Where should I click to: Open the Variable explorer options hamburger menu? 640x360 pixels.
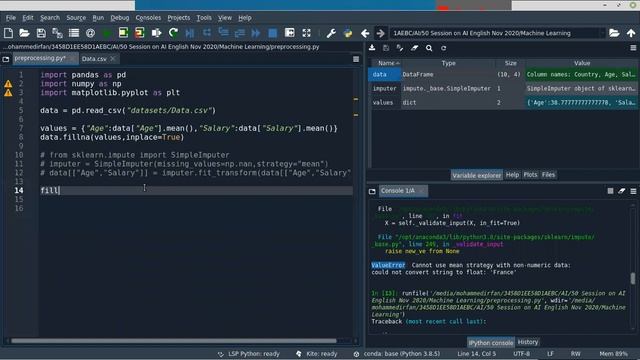[x=633, y=48]
